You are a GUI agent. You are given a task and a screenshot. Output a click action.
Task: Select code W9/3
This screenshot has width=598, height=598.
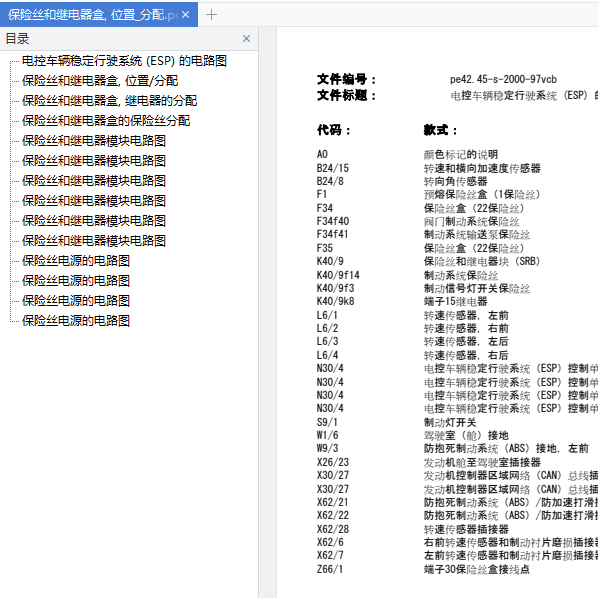click(328, 448)
